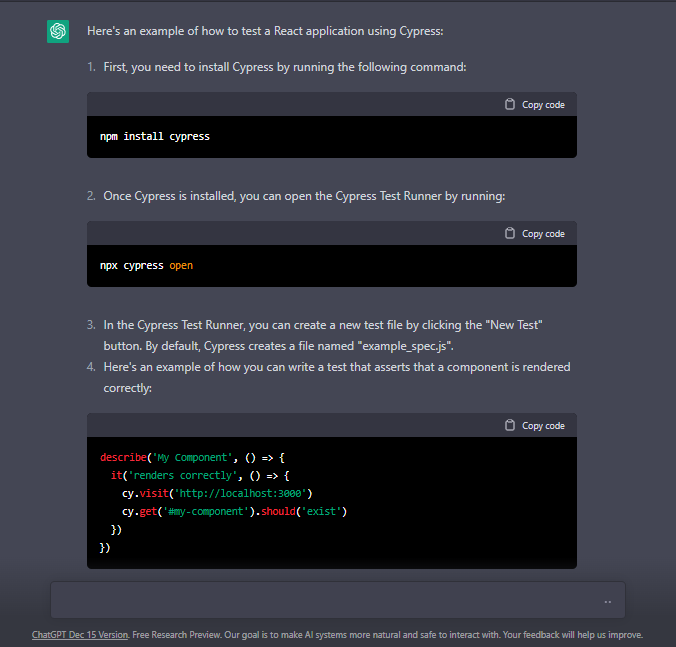676x647 pixels.
Task: Click the "npx cypress open" command text
Action: point(147,266)
